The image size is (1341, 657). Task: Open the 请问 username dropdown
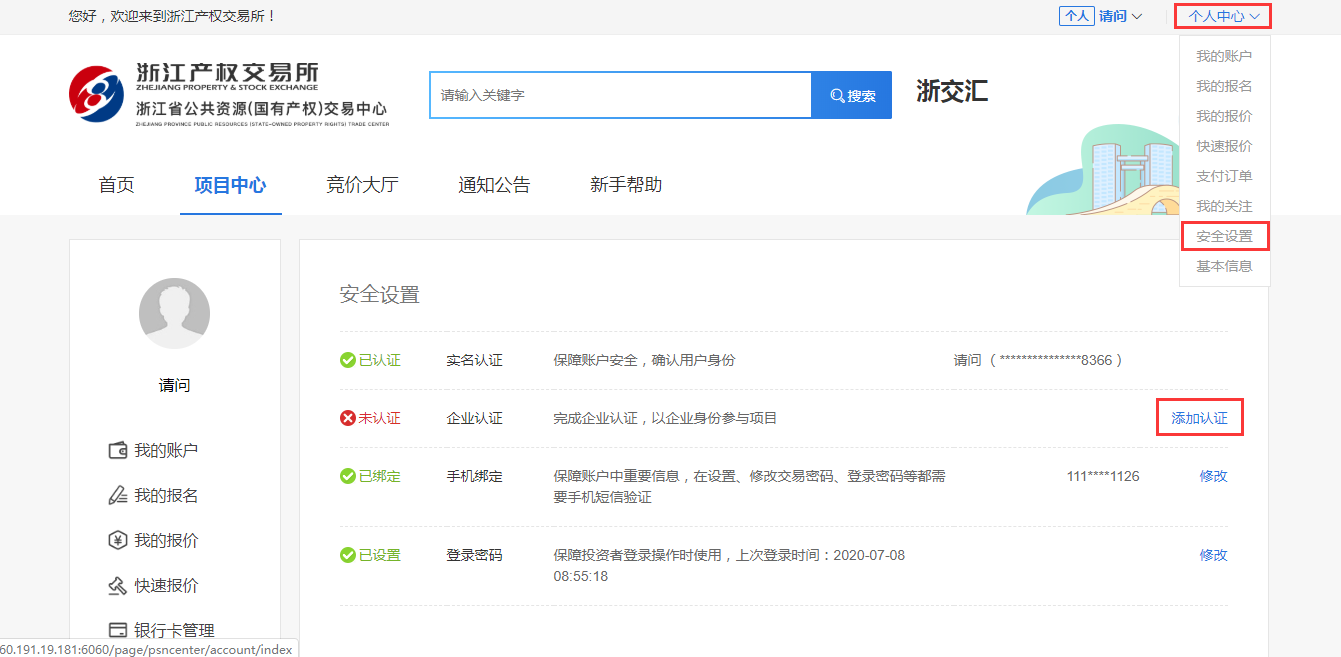(x=1120, y=16)
